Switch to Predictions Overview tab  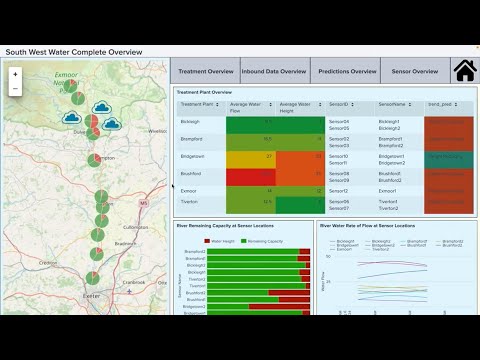(347, 71)
